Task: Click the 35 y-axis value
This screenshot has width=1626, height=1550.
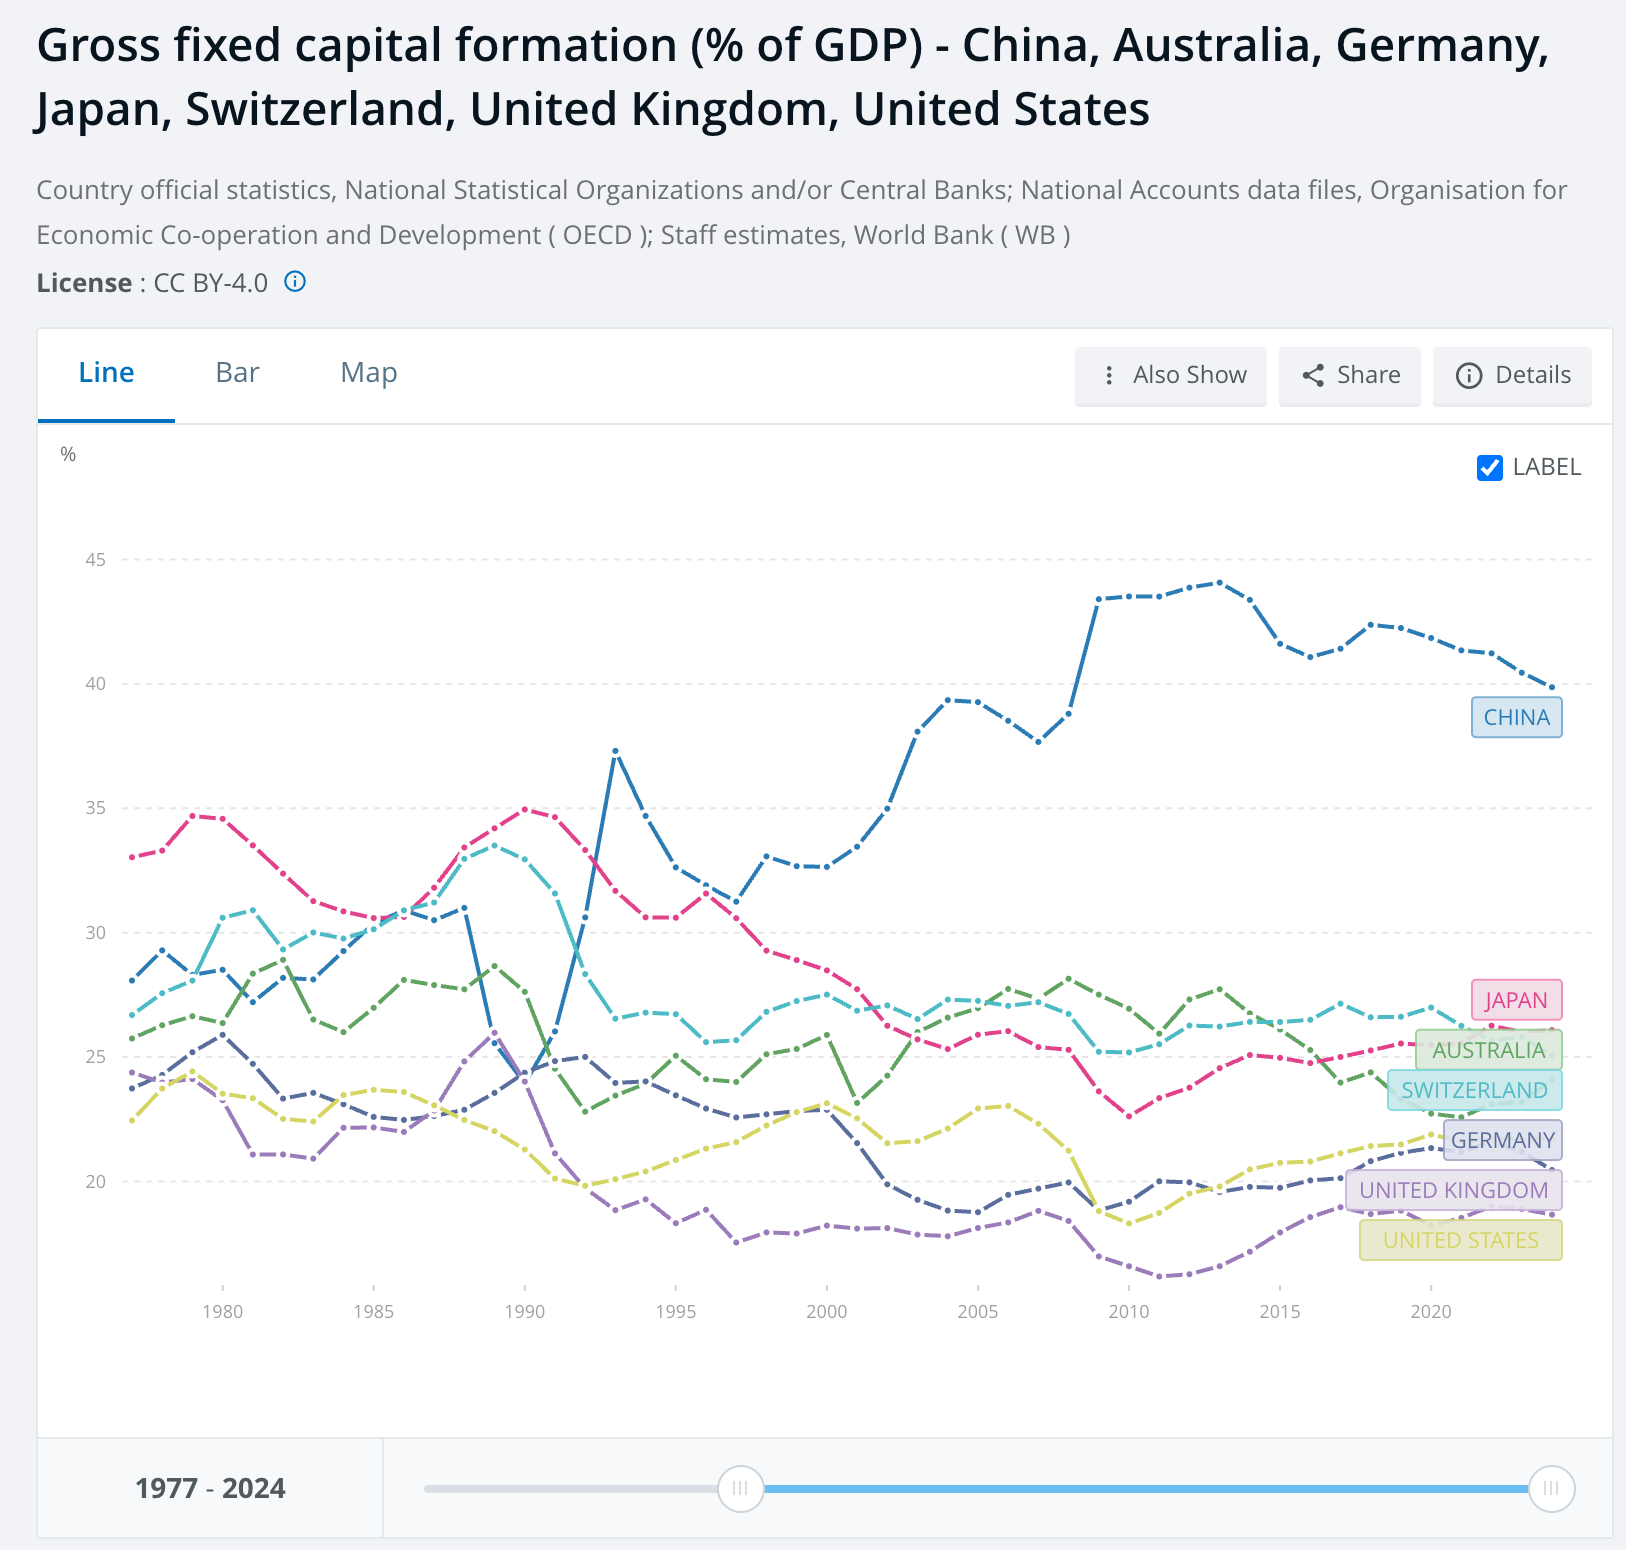Action: 96,808
